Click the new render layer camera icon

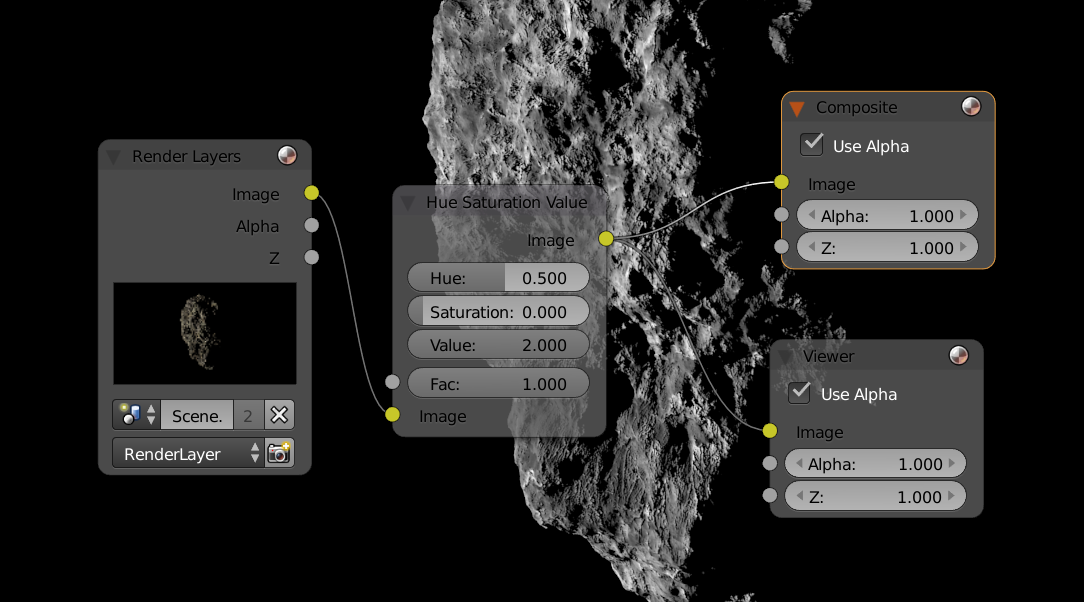[x=279, y=452]
